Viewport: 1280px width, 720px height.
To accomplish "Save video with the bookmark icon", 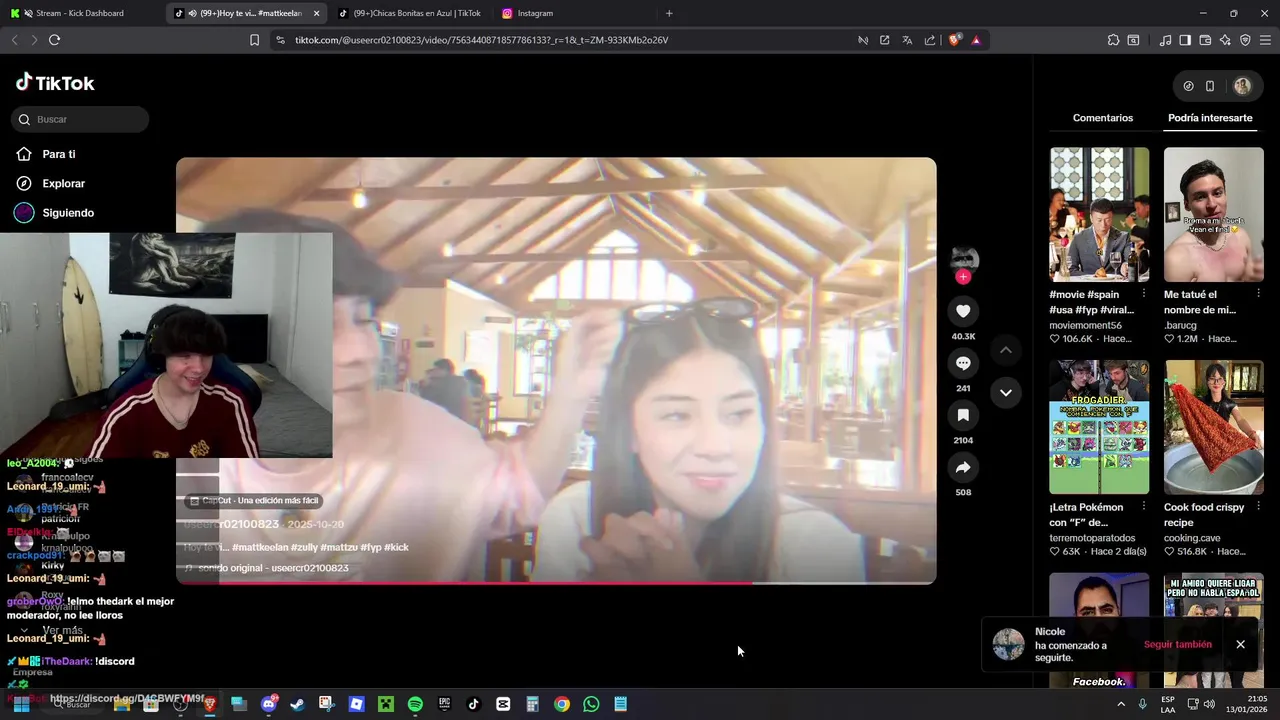I will [963, 415].
